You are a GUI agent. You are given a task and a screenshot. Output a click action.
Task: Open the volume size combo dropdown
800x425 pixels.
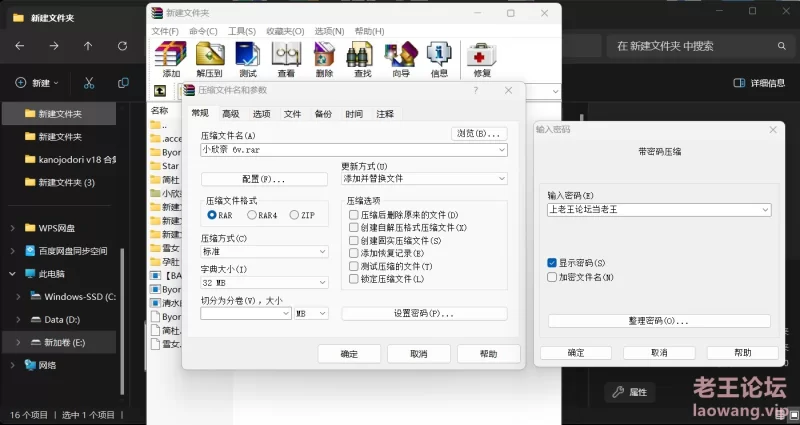click(286, 313)
